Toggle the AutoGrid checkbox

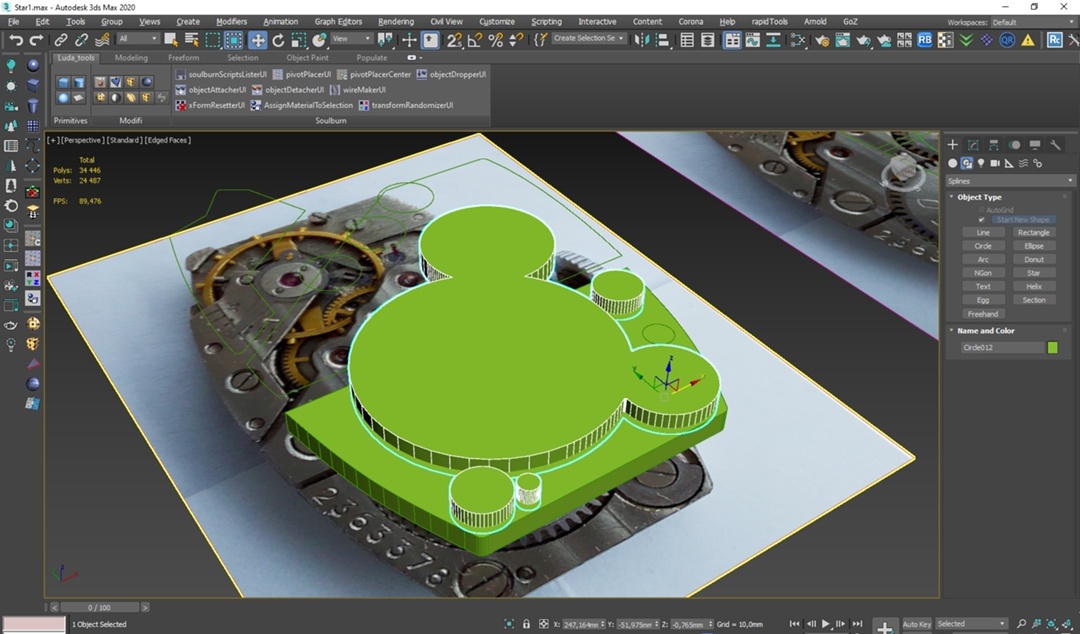click(x=982, y=209)
